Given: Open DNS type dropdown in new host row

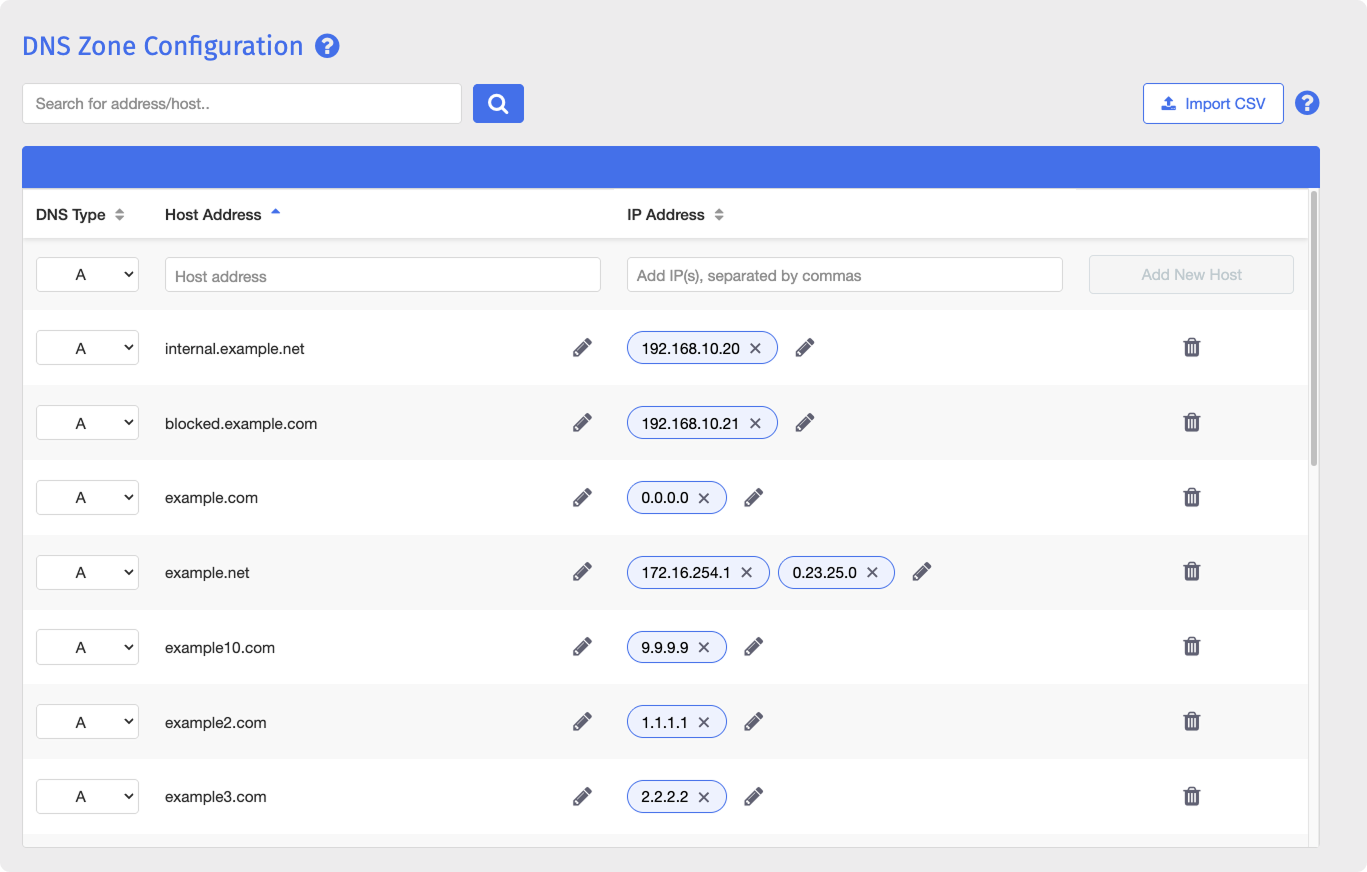Looking at the screenshot, I should pos(87,274).
